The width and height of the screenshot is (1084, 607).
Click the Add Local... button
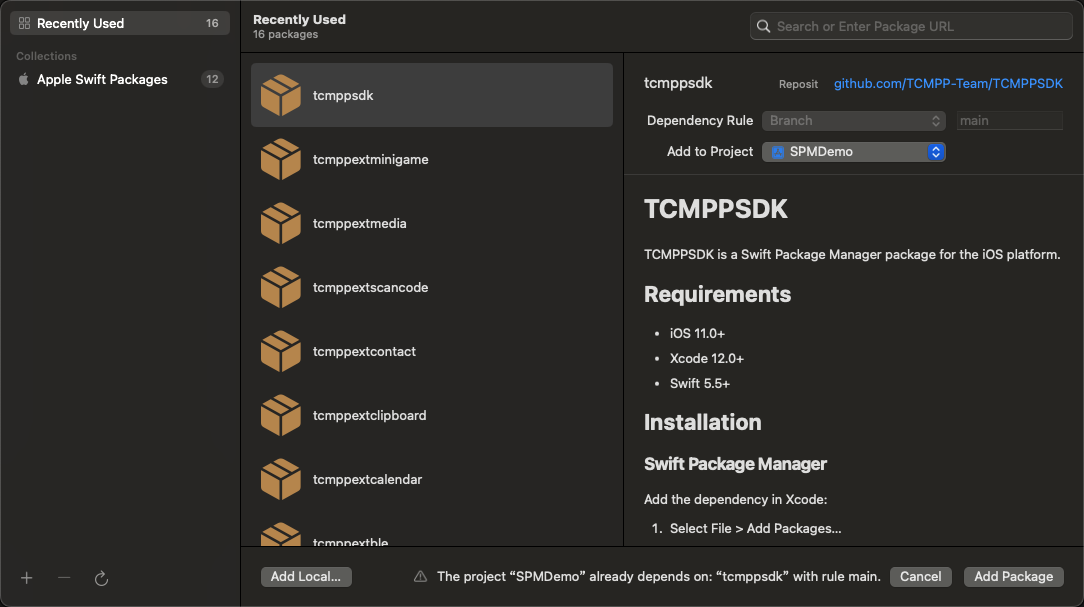tap(306, 577)
